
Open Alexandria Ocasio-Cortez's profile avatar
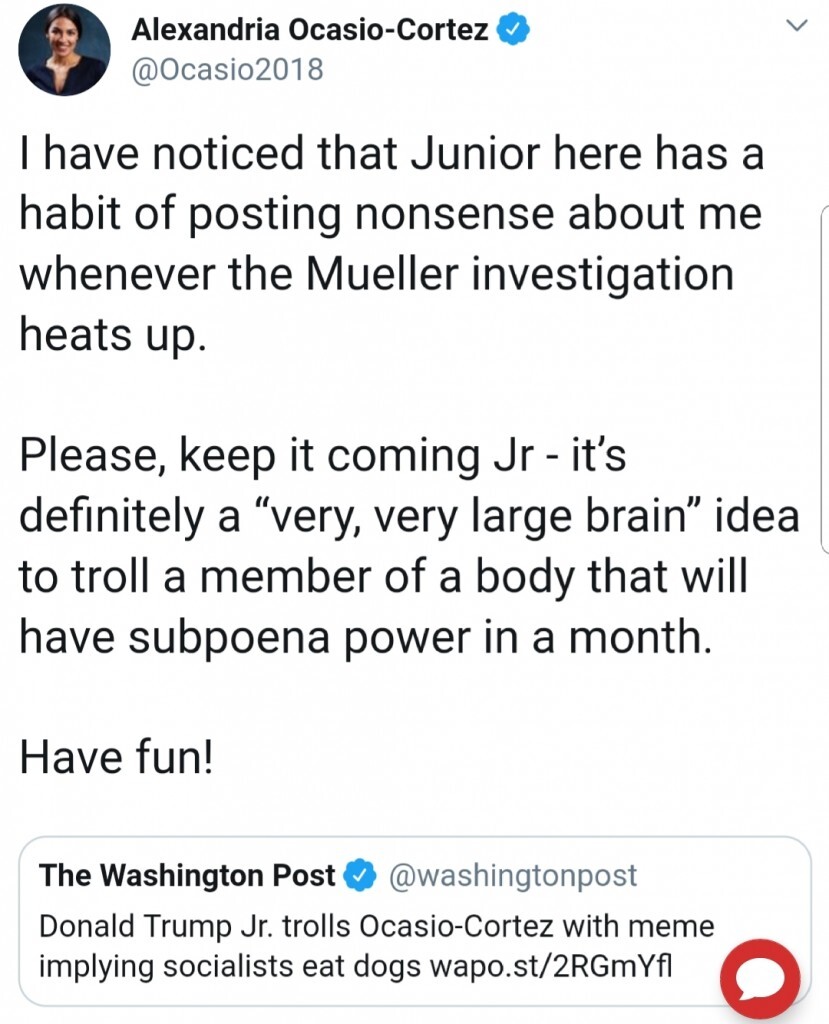click(63, 49)
